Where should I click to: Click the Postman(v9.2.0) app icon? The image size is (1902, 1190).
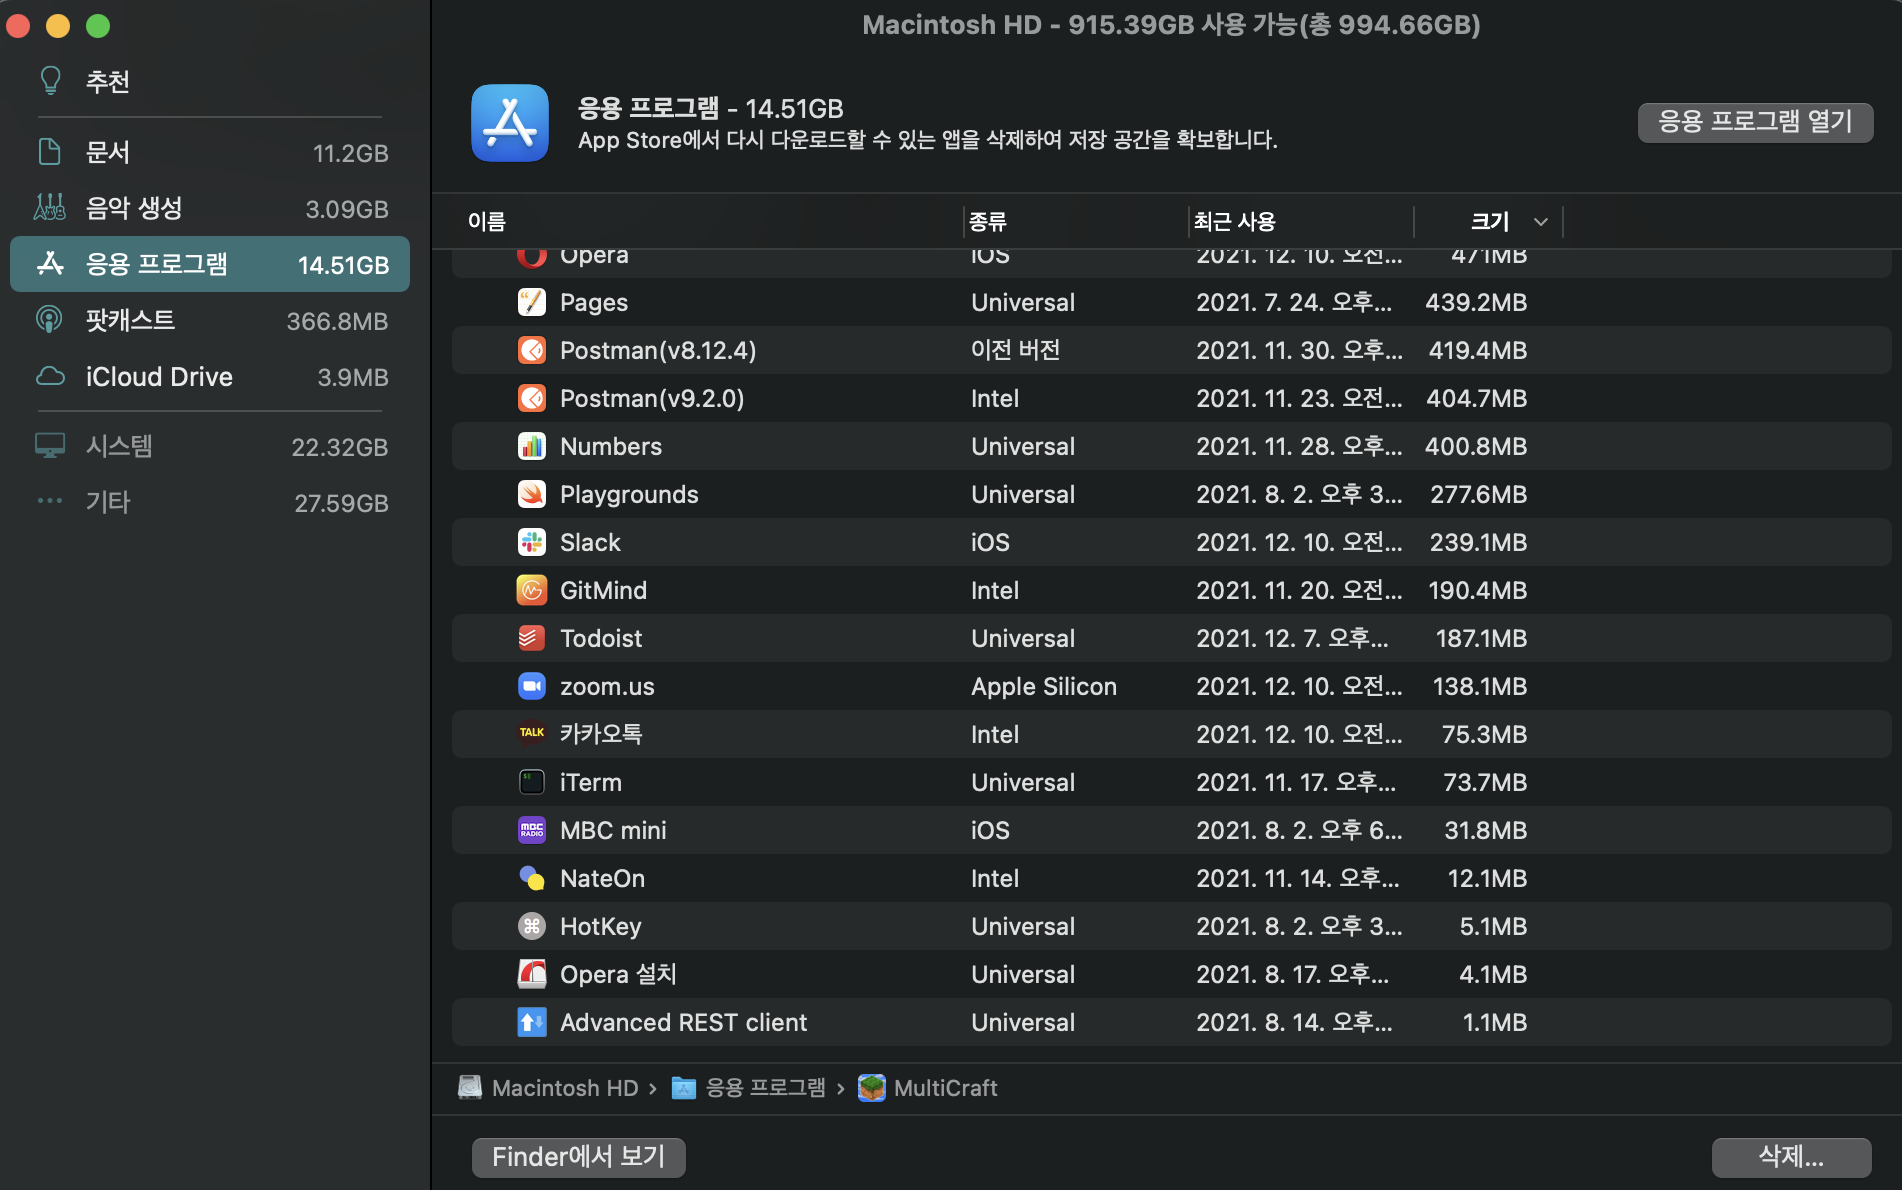(532, 398)
